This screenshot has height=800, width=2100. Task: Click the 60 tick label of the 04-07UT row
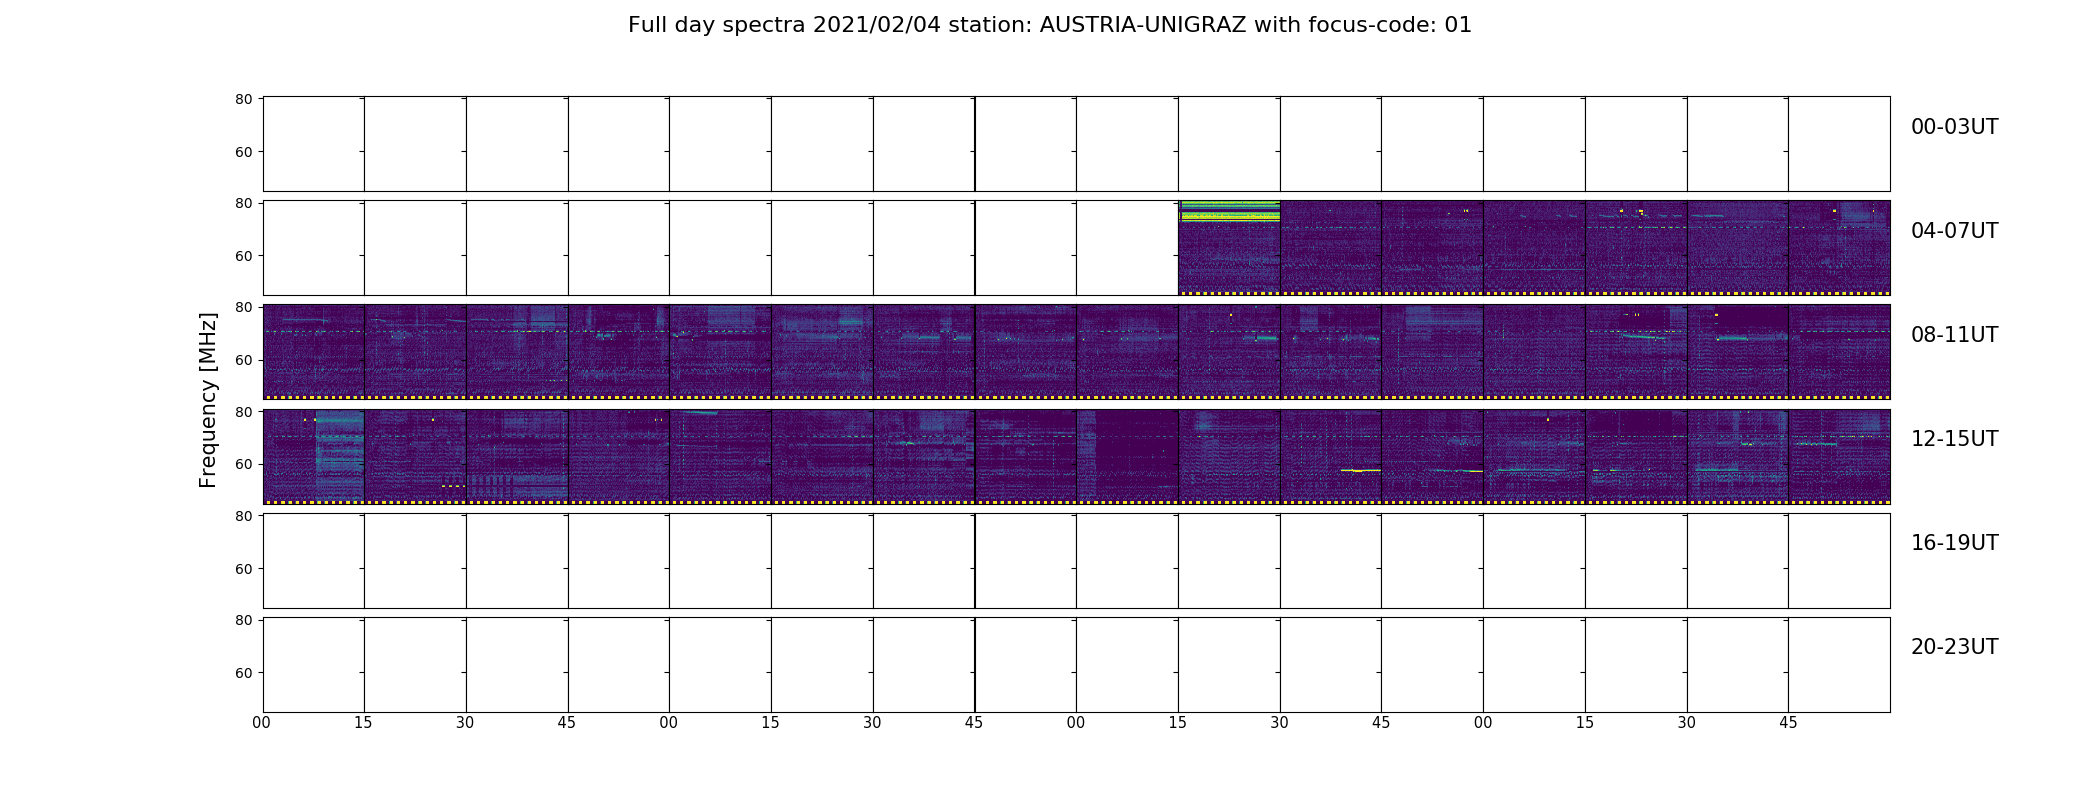click(x=243, y=256)
